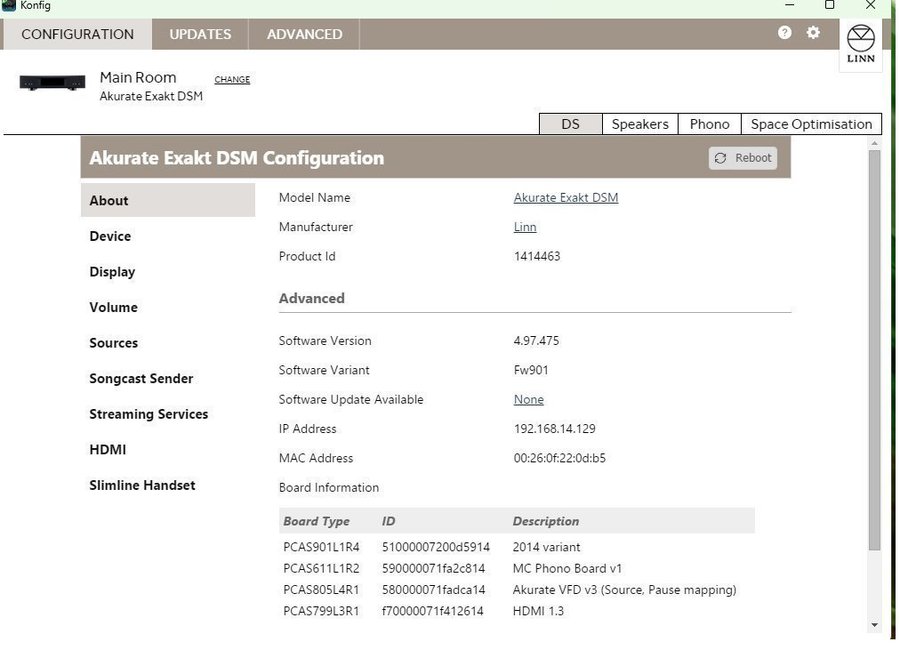Click the Linn logo

pos(860,45)
